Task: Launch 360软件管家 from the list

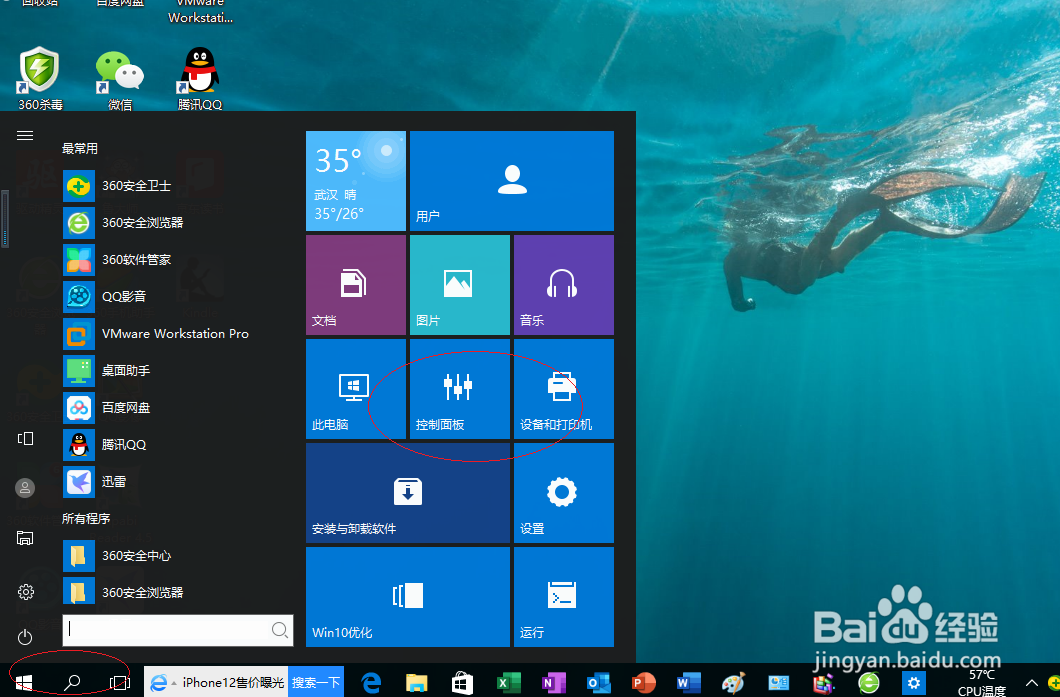Action: click(x=176, y=260)
